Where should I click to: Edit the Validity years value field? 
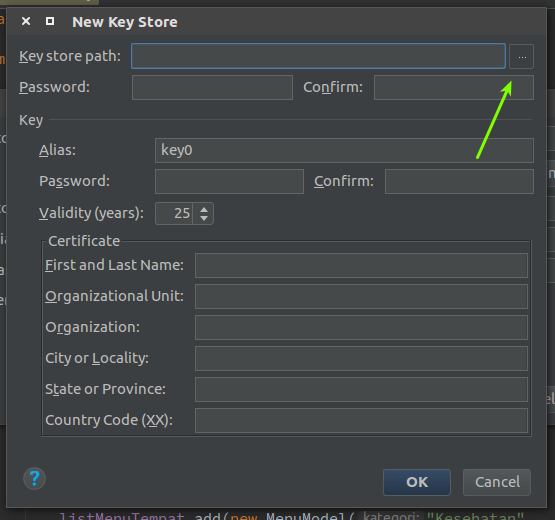[174, 213]
